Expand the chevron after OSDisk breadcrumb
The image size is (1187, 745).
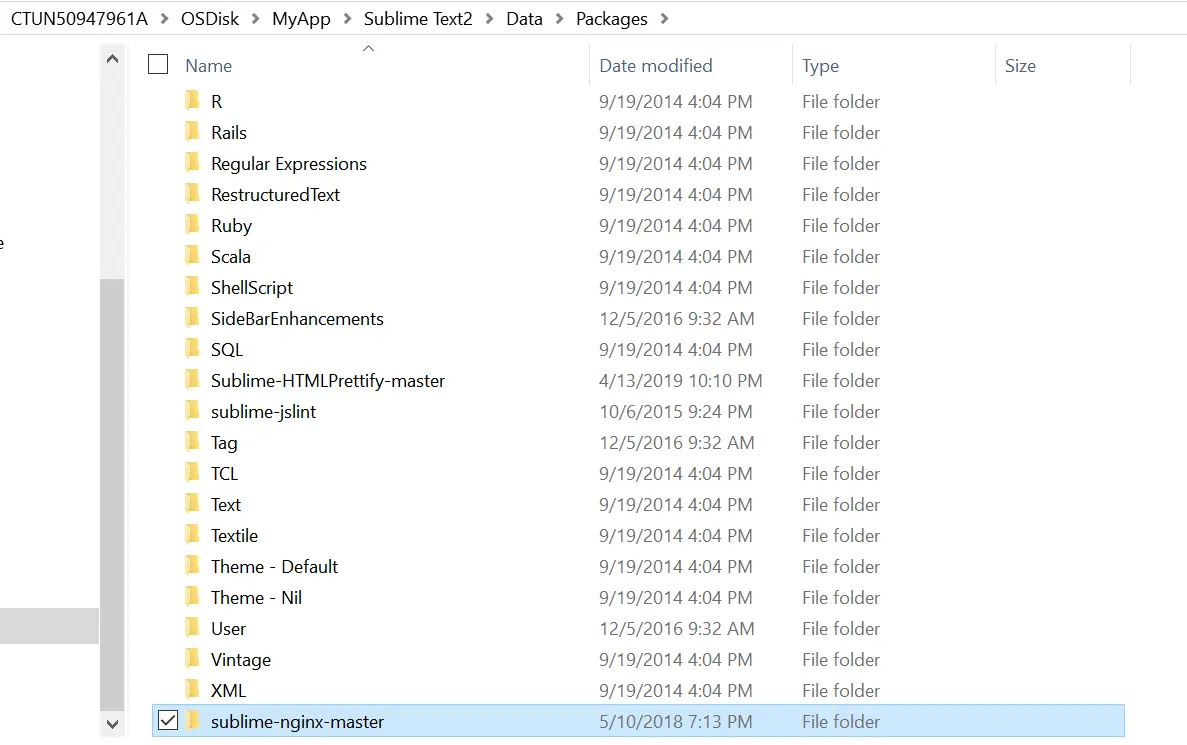pos(255,18)
